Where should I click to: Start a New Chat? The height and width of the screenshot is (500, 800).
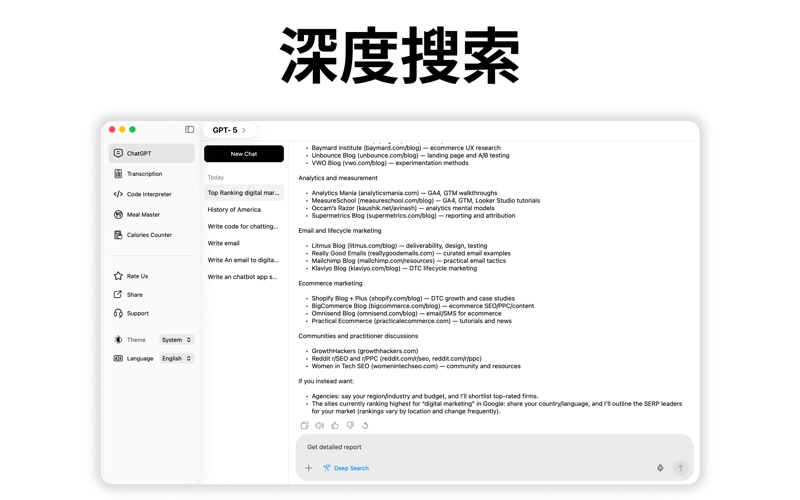coord(244,154)
